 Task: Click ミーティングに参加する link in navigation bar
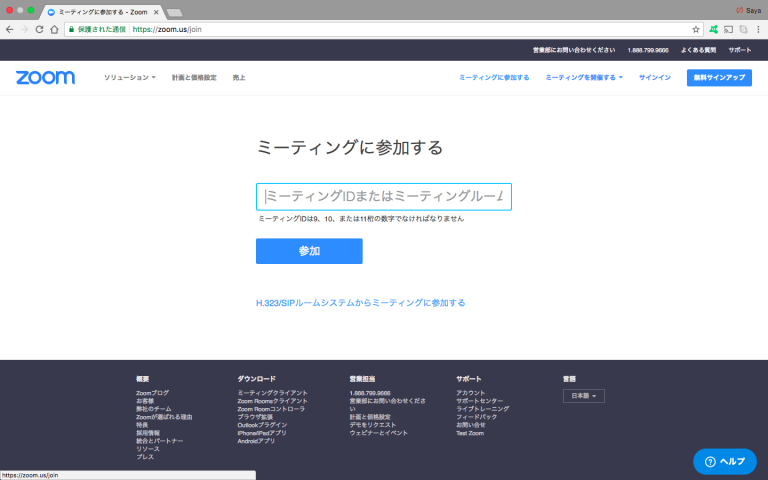(x=494, y=77)
